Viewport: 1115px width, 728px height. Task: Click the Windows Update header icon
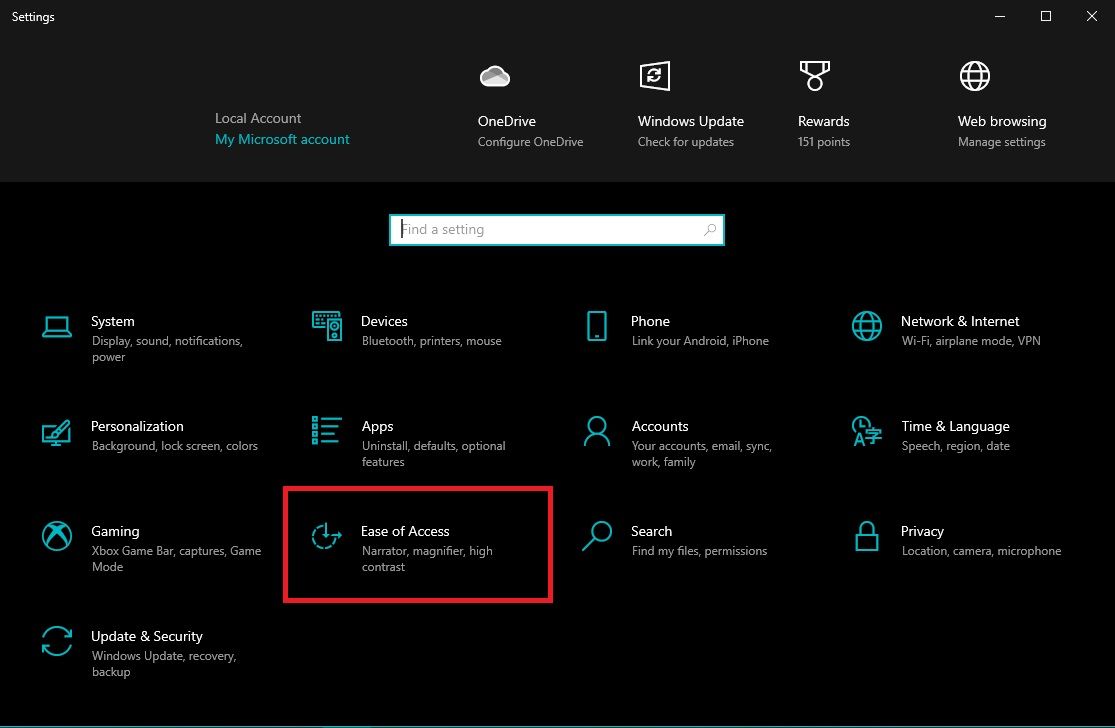[654, 76]
